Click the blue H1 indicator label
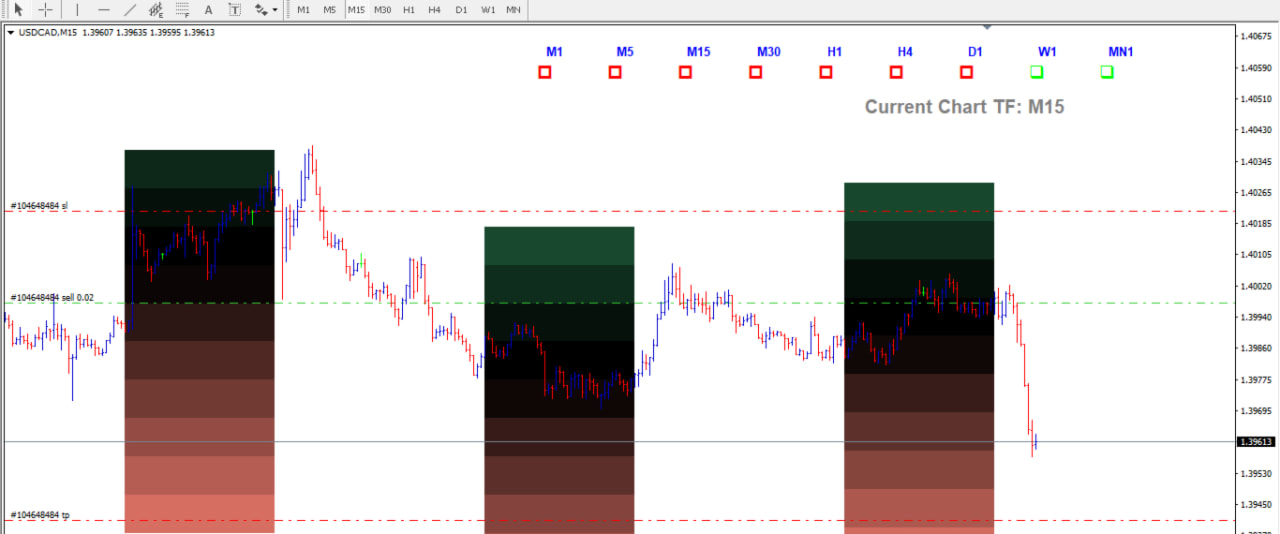This screenshot has height=534, width=1280. 835,51
